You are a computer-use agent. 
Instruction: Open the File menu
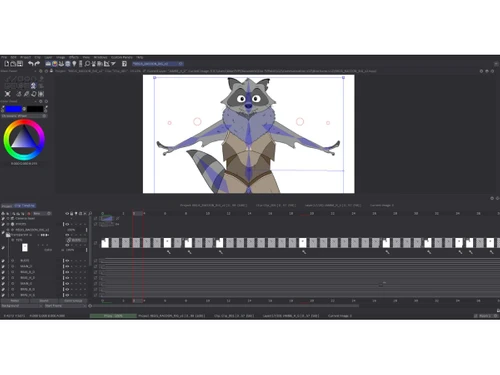pos(4,57)
